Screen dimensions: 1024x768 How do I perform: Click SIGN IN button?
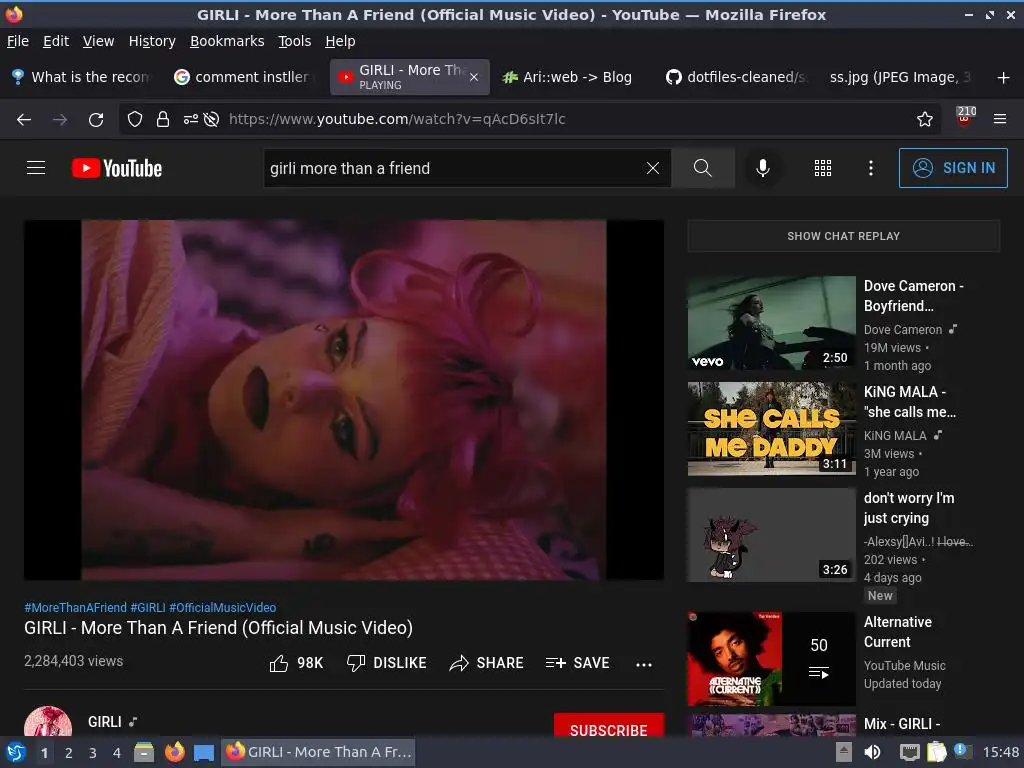point(953,168)
